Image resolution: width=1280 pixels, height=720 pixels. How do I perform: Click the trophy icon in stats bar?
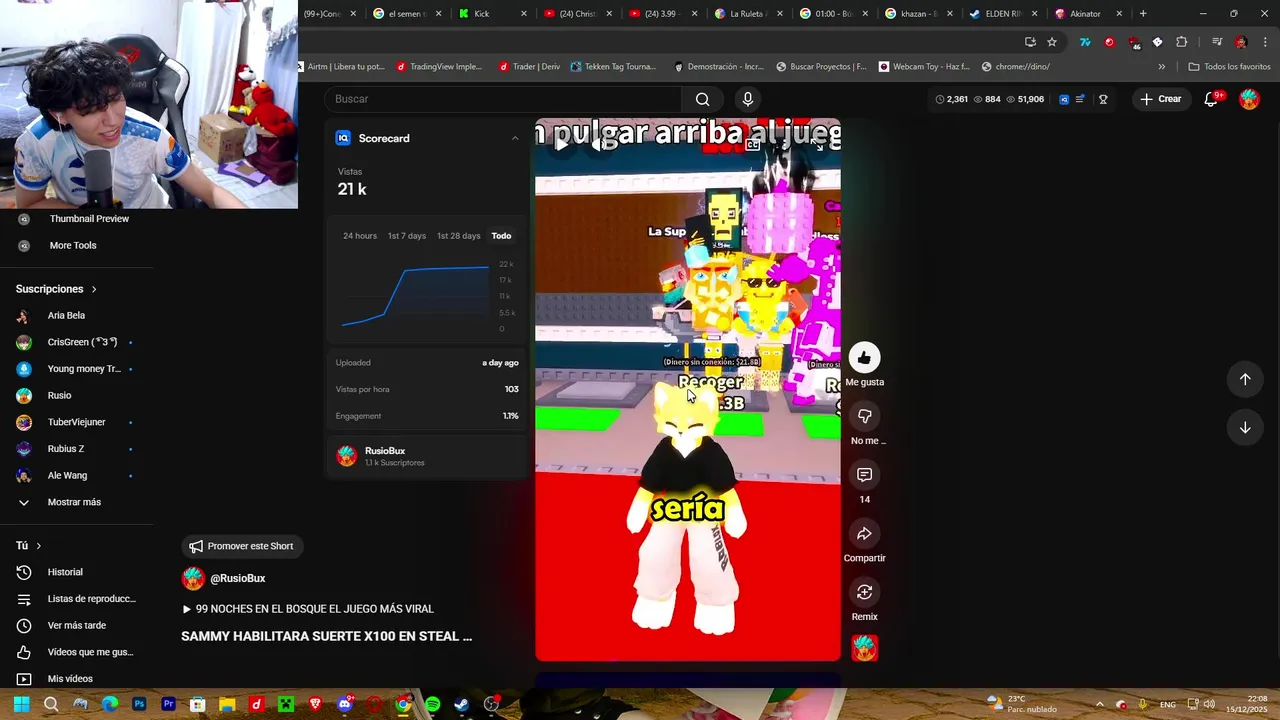[x=1103, y=99]
